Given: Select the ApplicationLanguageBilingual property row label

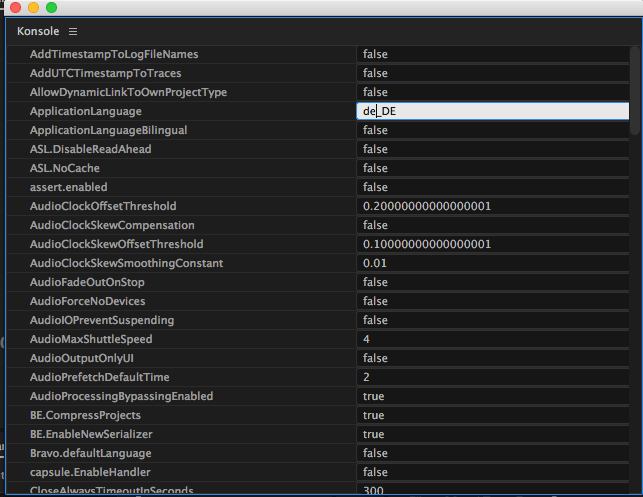Looking at the screenshot, I should coord(108,131).
